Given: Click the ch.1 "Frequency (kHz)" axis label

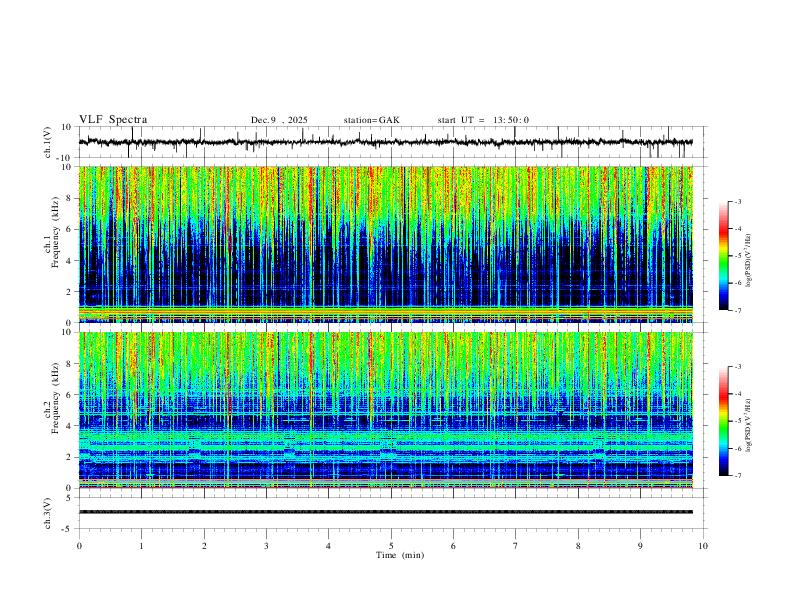Looking at the screenshot, I should tap(56, 233).
